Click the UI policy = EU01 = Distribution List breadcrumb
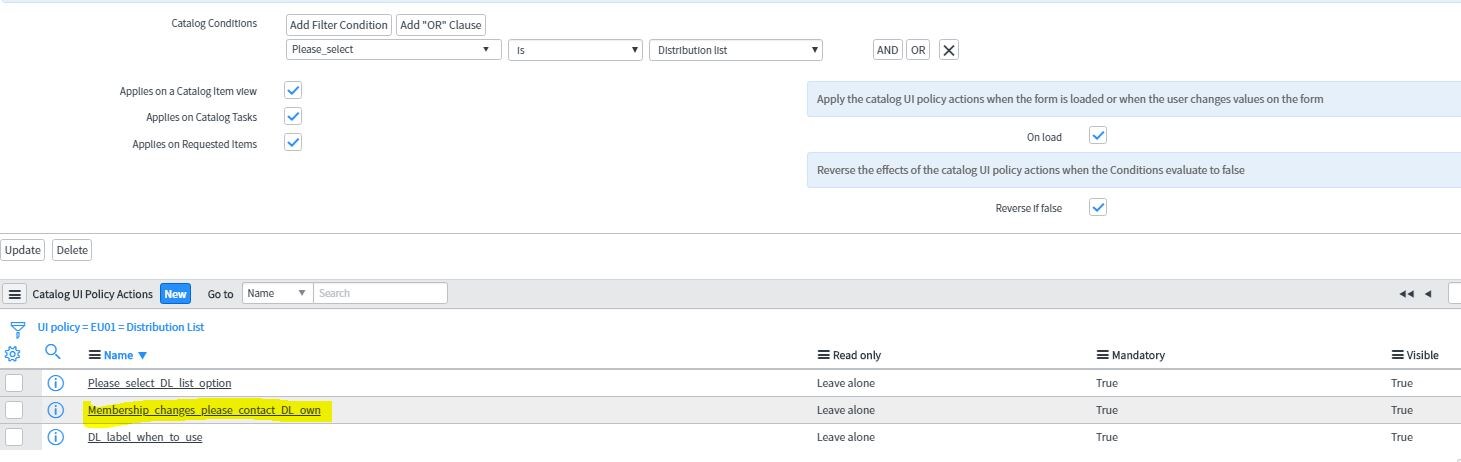Viewport: 1461px width, 462px height. 121,327
